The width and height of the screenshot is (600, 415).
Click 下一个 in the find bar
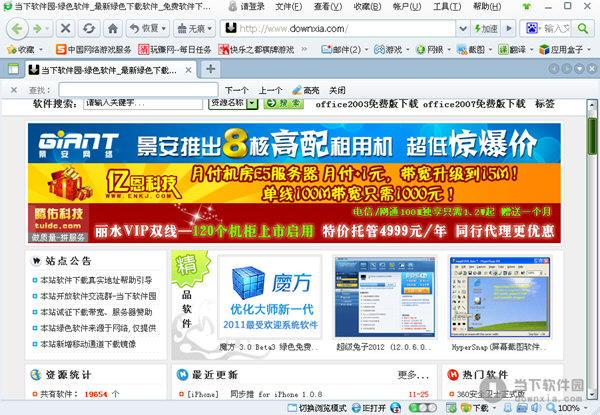pyautogui.click(x=236, y=90)
